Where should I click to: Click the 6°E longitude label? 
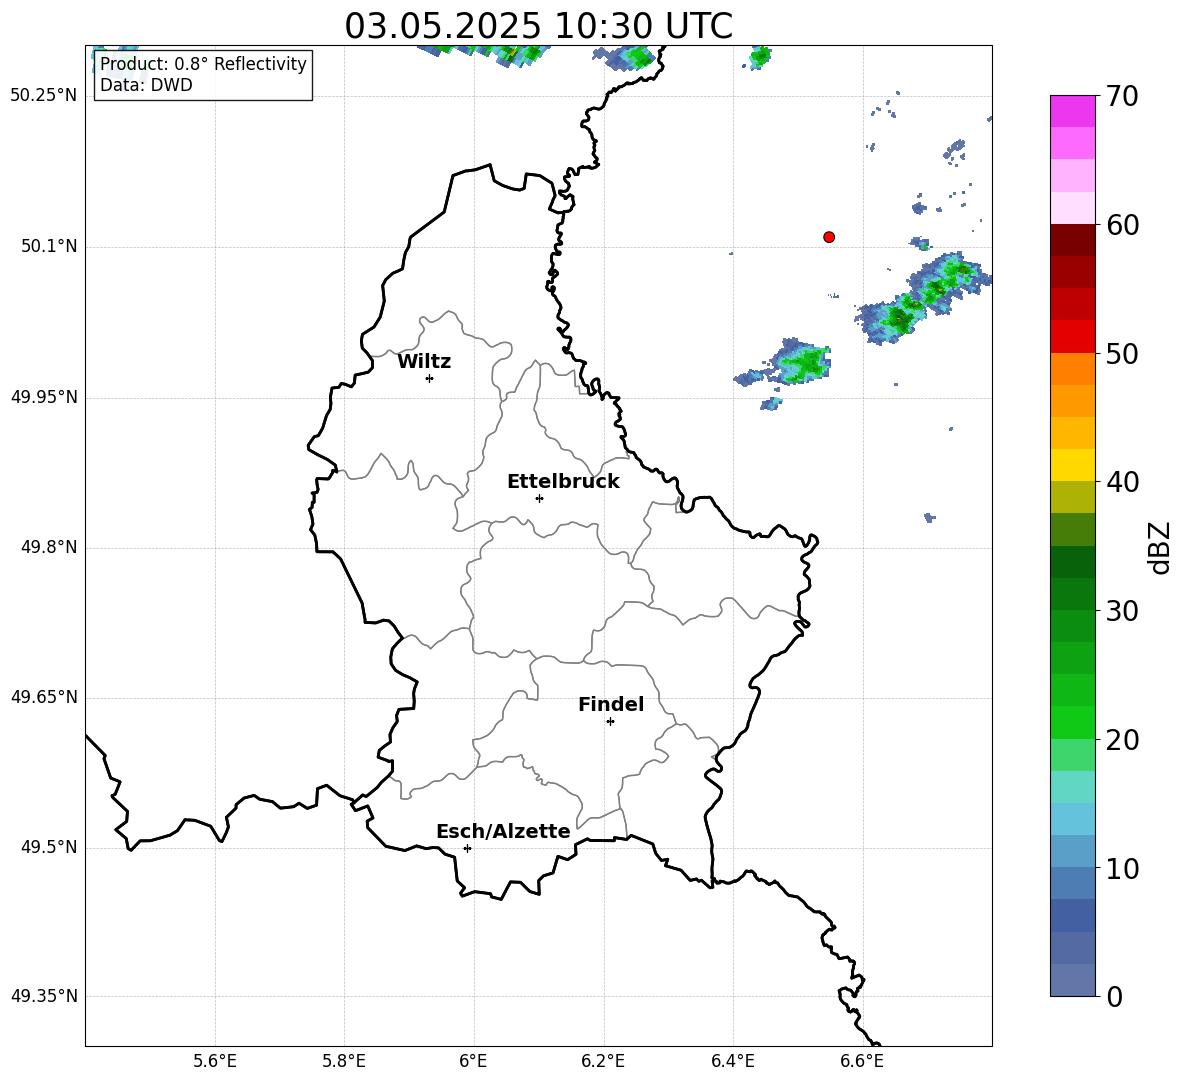pyautogui.click(x=473, y=1061)
